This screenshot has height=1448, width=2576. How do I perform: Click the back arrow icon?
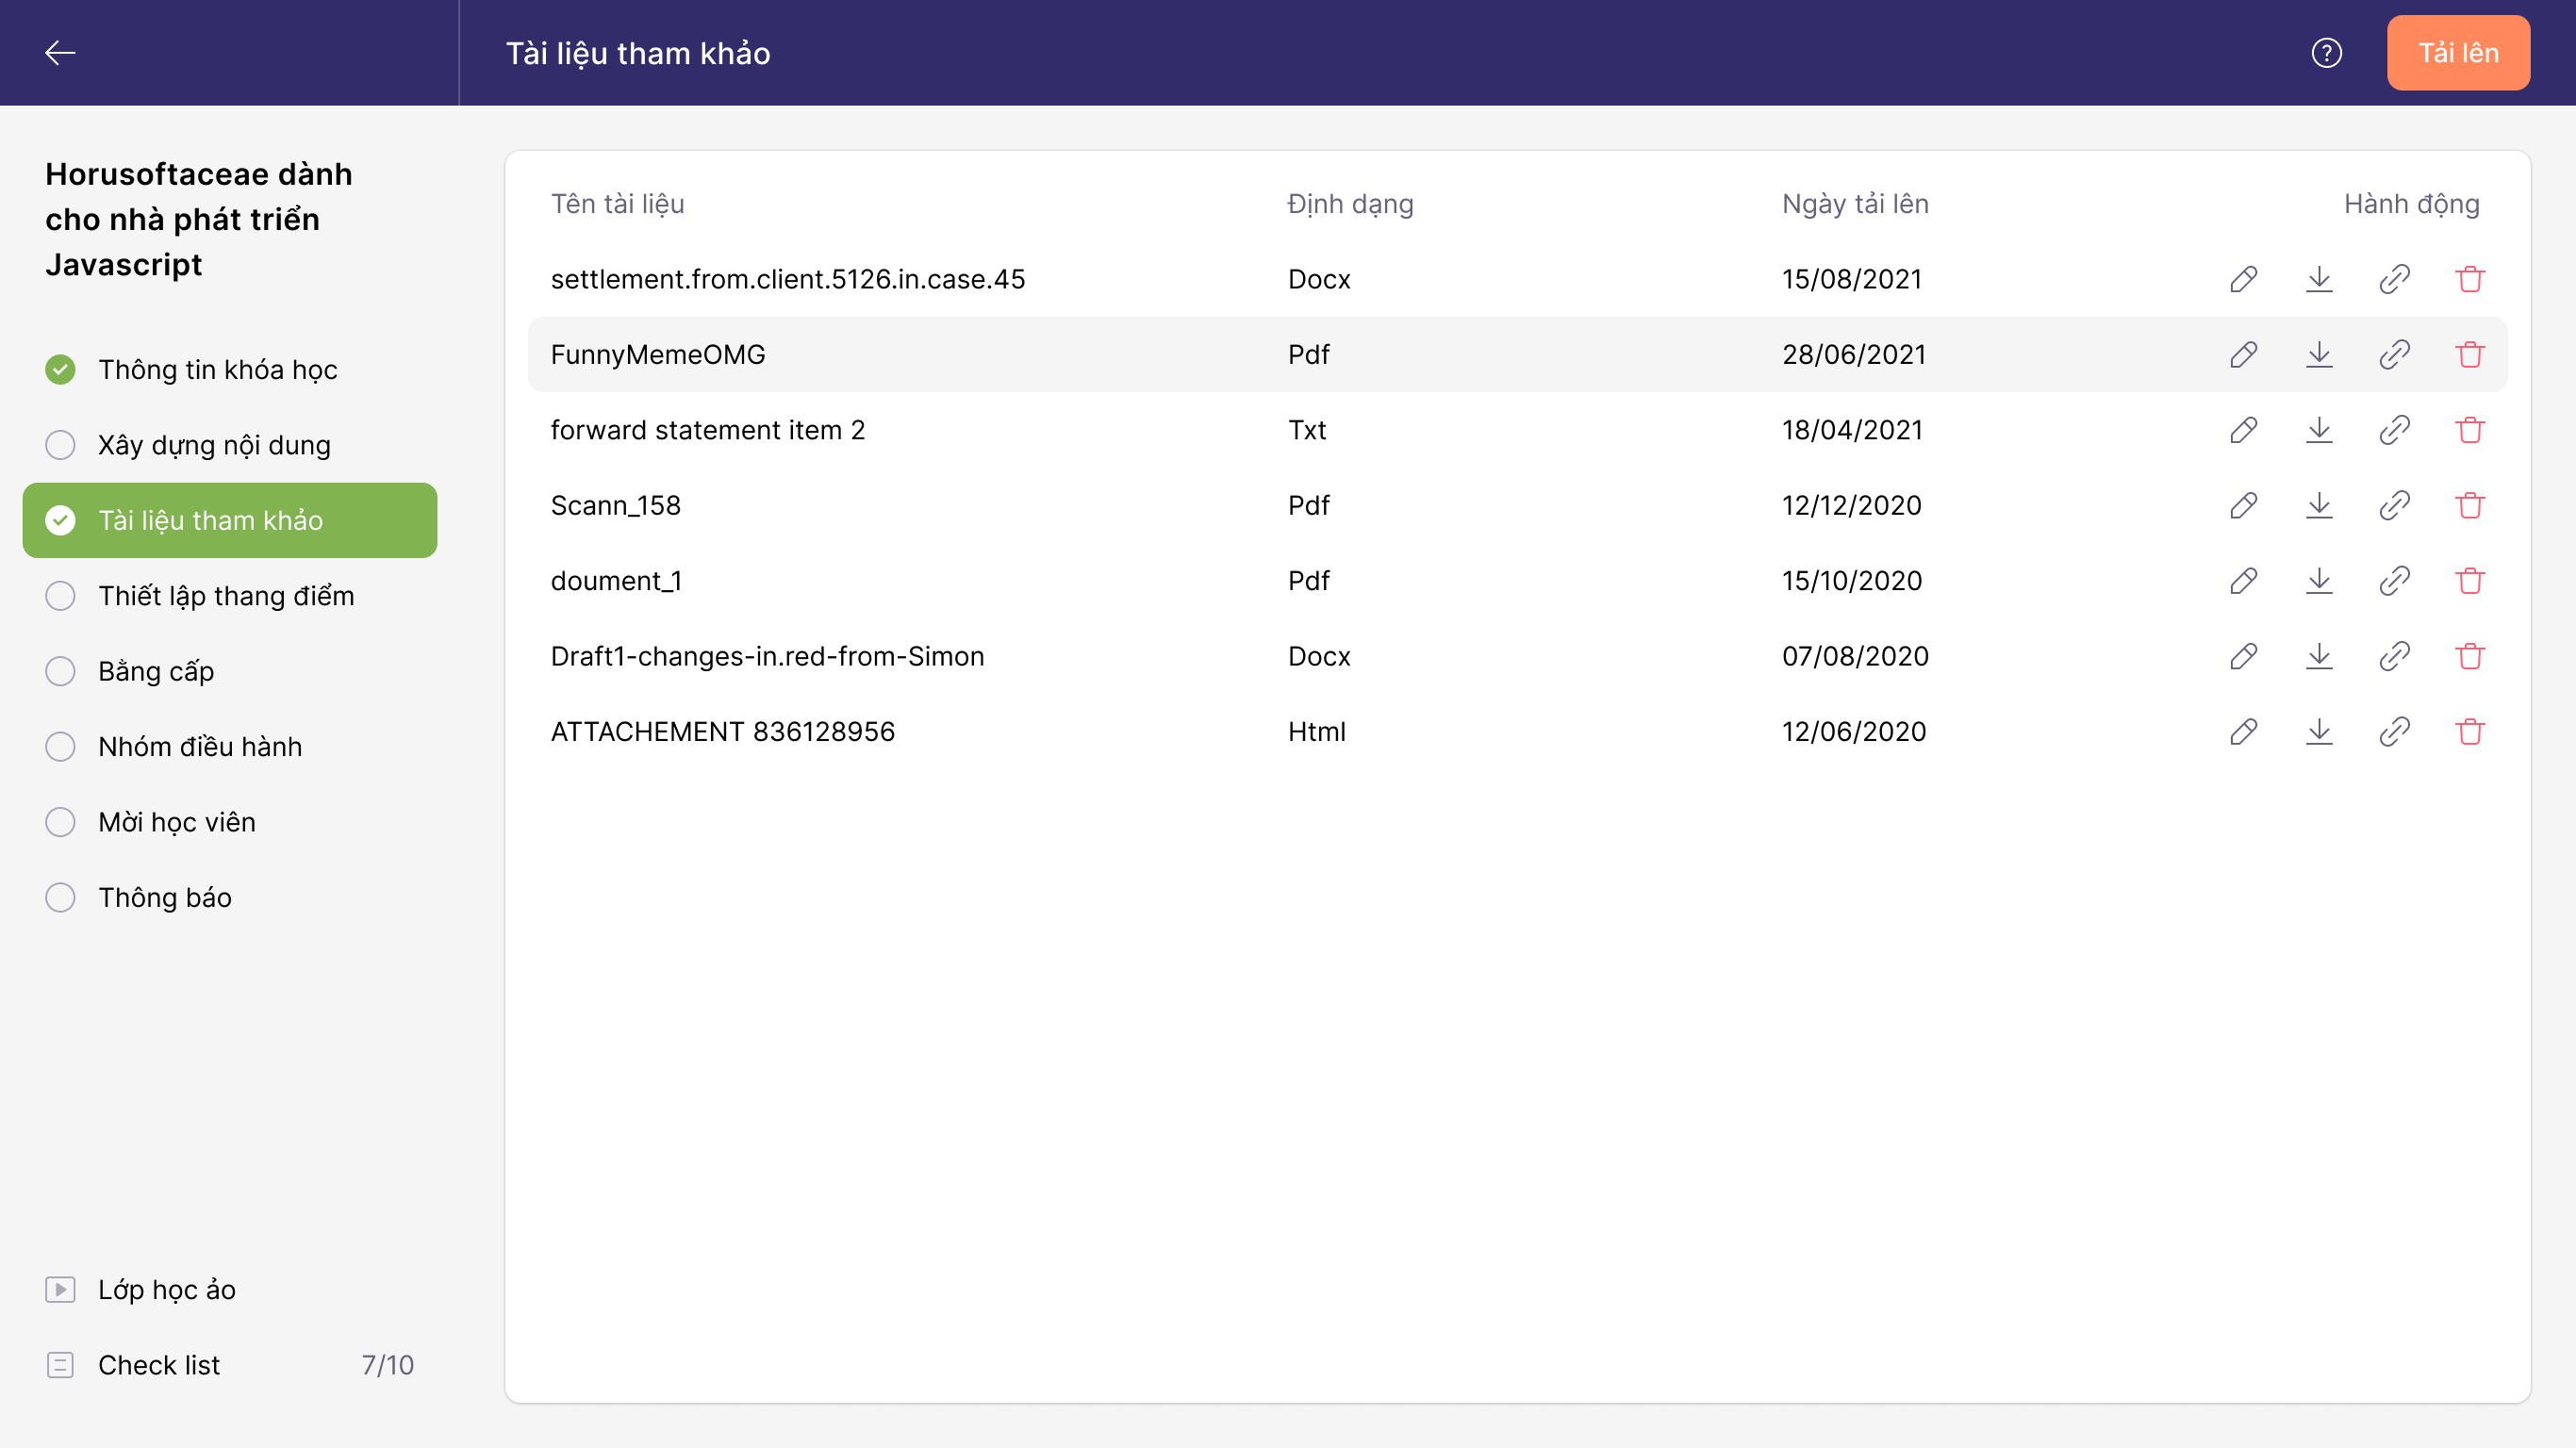(60, 53)
